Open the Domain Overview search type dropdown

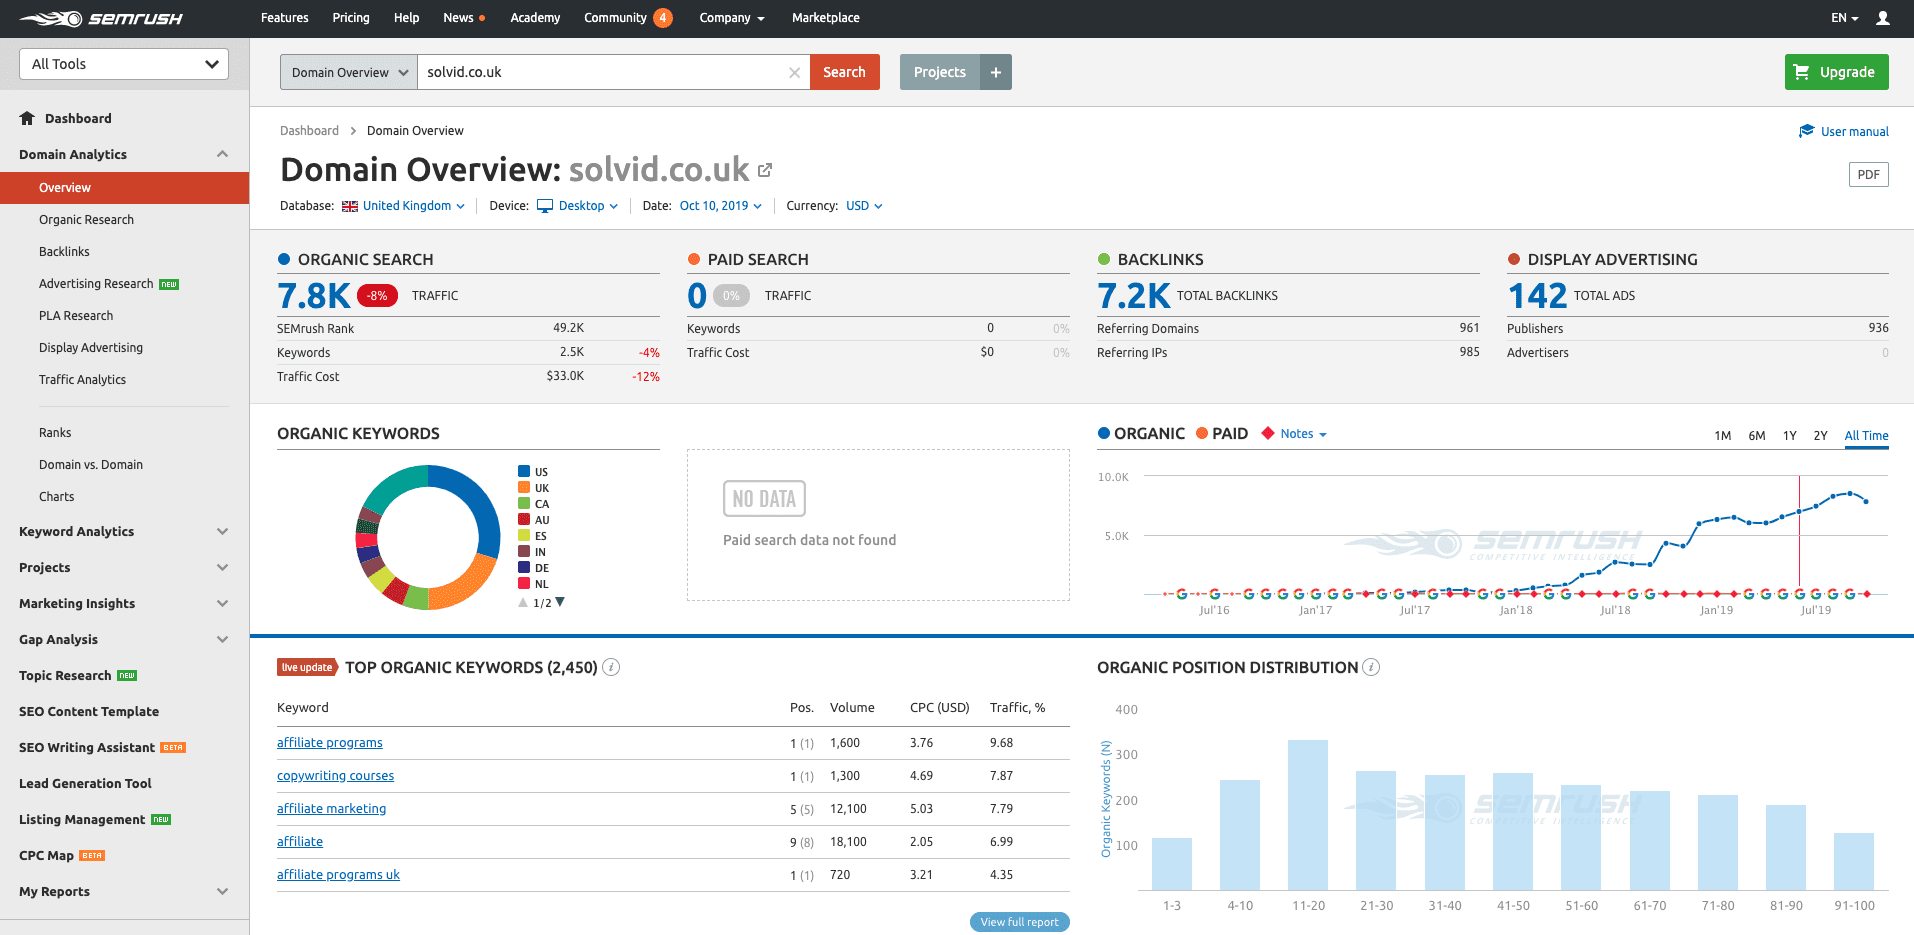349,72
